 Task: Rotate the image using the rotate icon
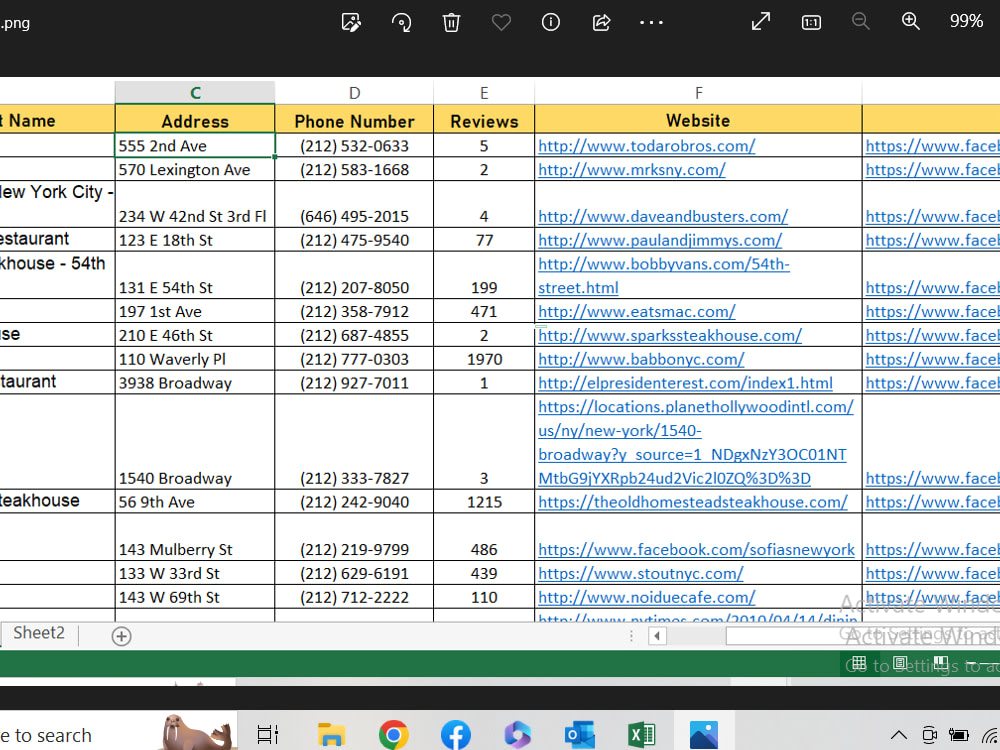401,22
